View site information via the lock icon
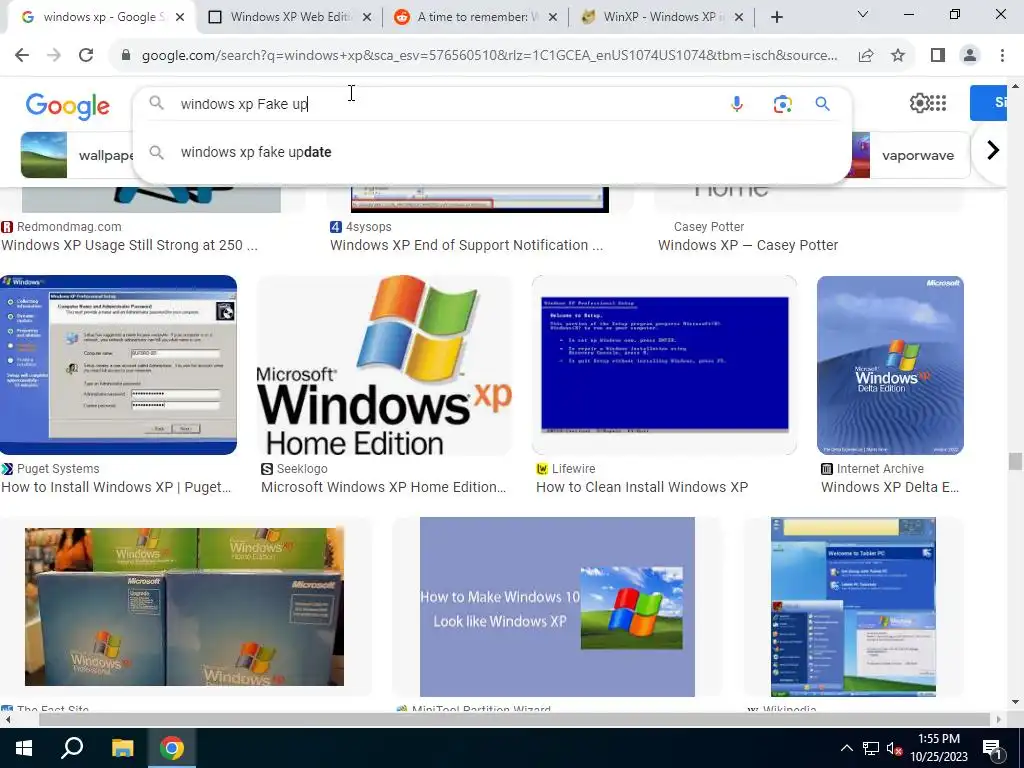Viewport: 1024px width, 768px height. (126, 56)
